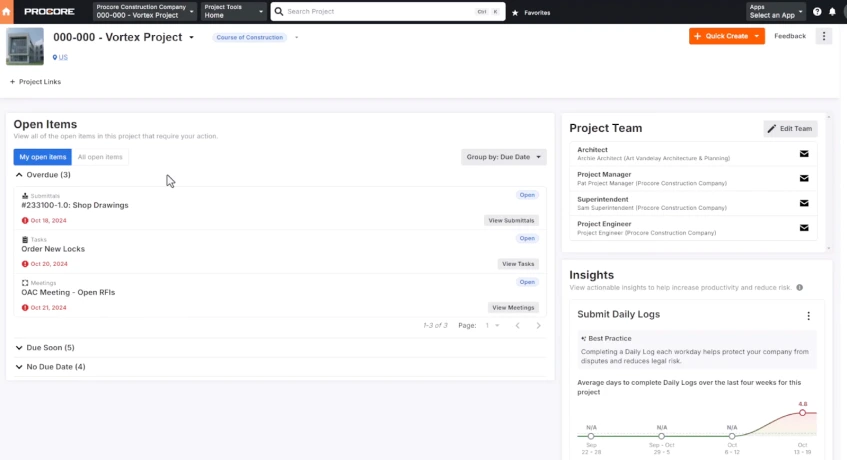847x460 pixels.
Task: Click the plus icon for Project Links
Action: click(x=12, y=82)
